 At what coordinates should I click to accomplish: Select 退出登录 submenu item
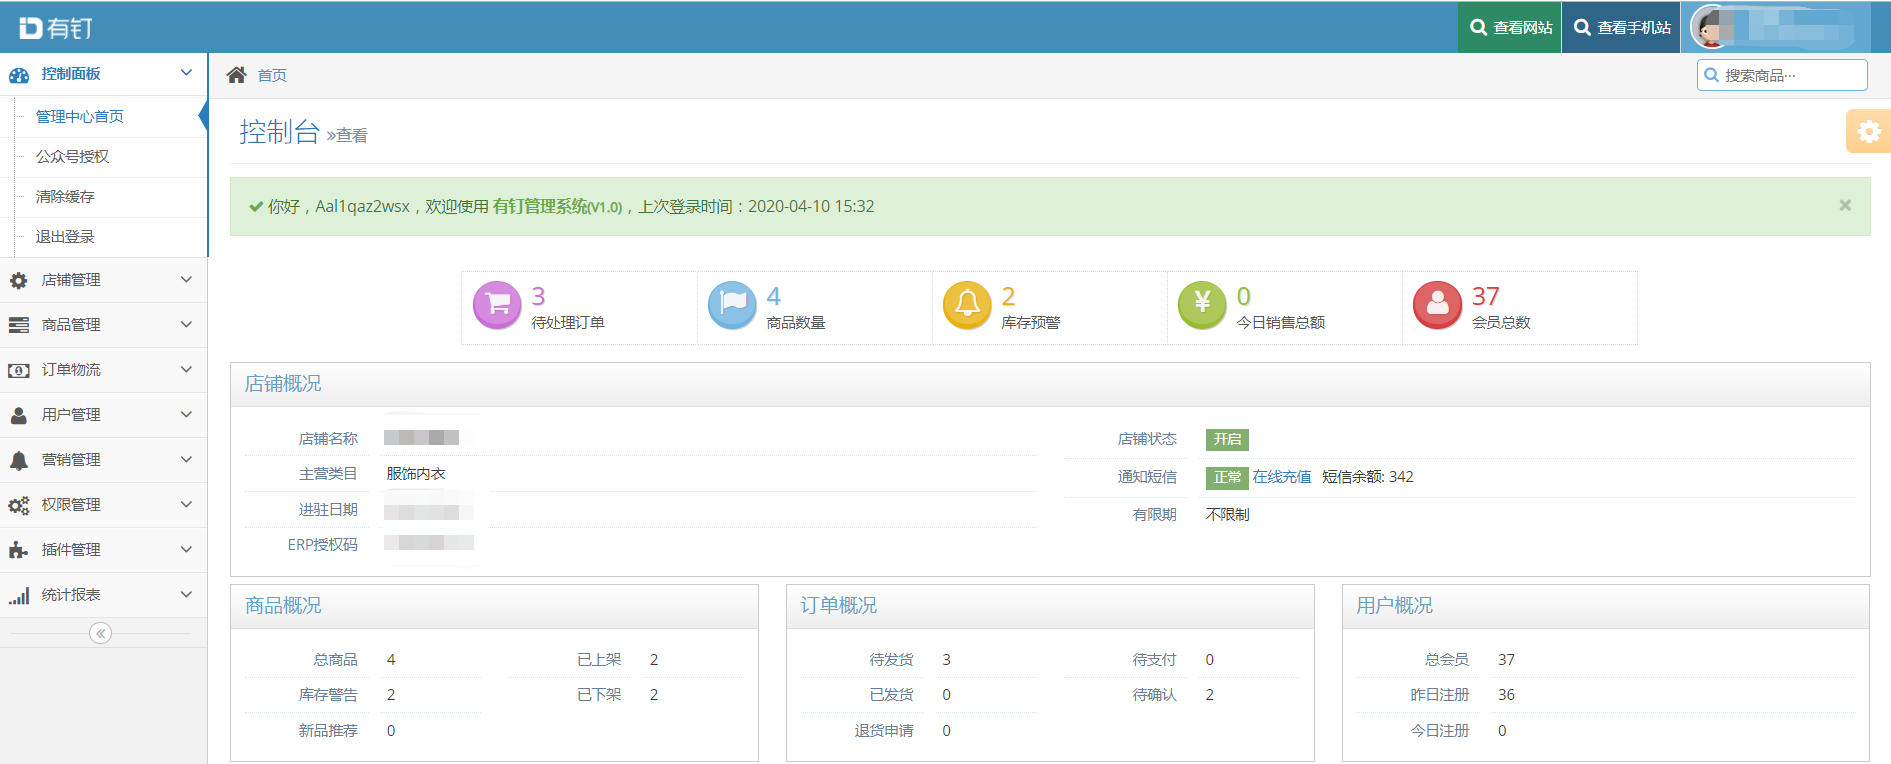[x=65, y=237]
